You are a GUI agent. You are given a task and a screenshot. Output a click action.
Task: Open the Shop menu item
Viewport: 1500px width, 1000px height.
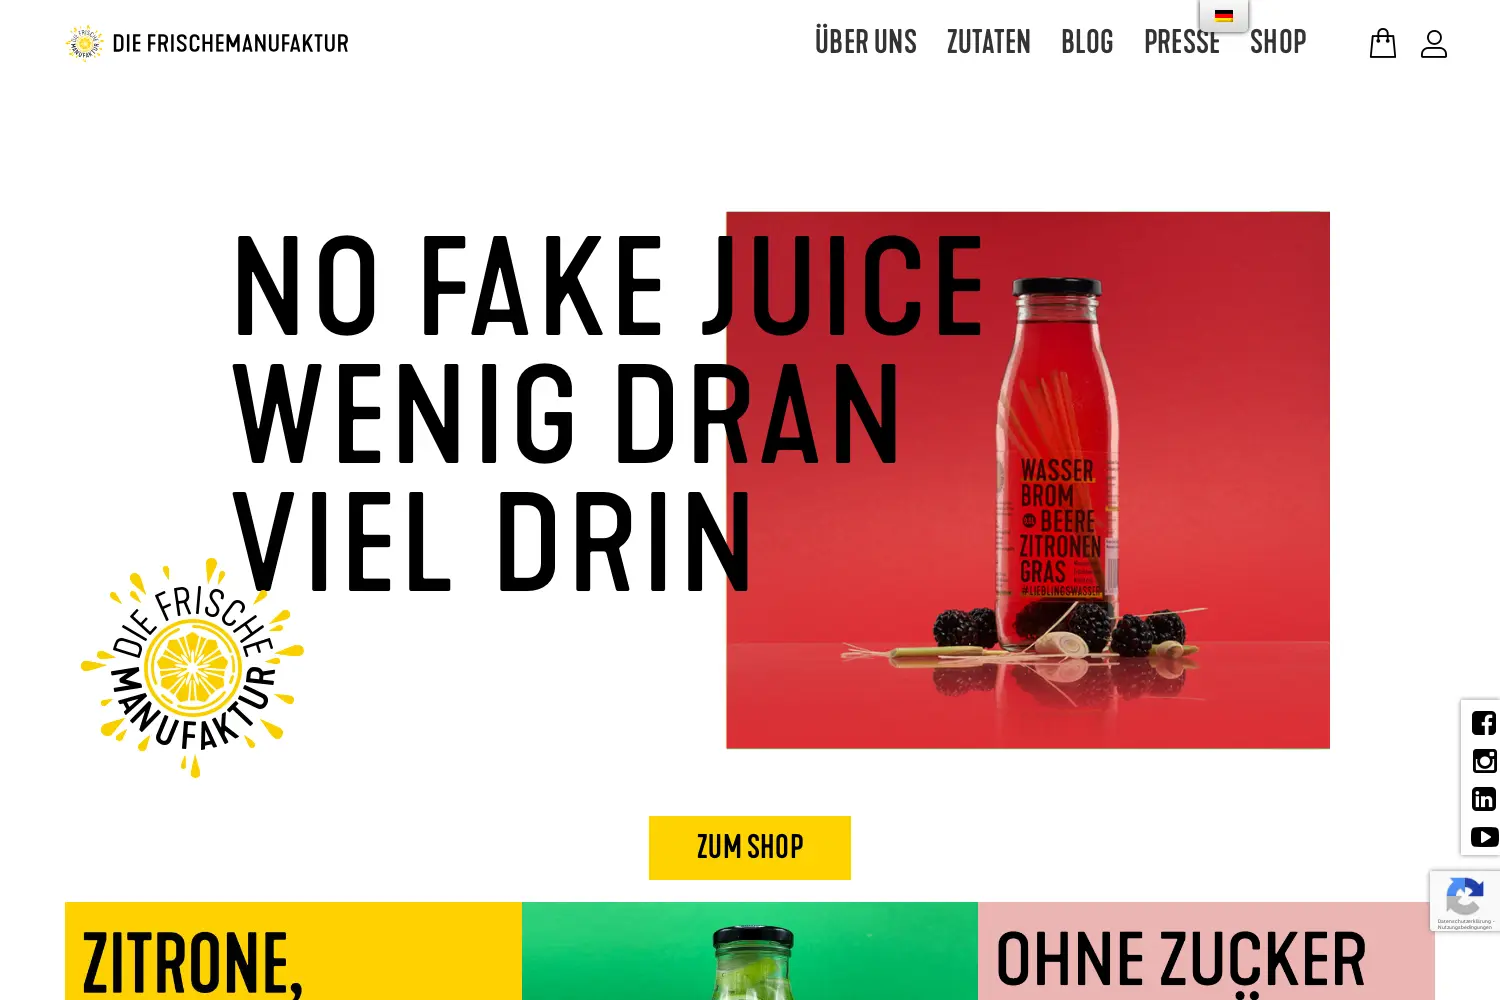click(1278, 42)
